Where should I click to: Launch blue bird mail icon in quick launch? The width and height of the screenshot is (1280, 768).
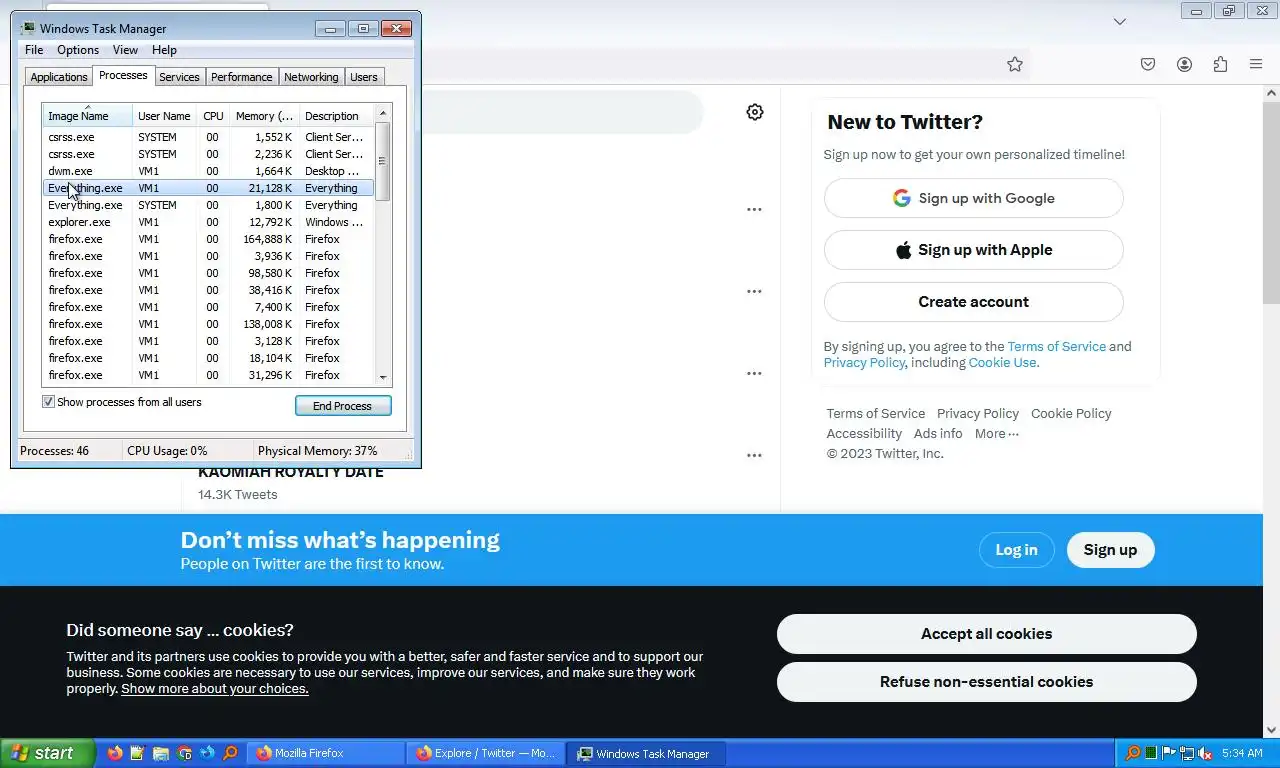pos(207,753)
